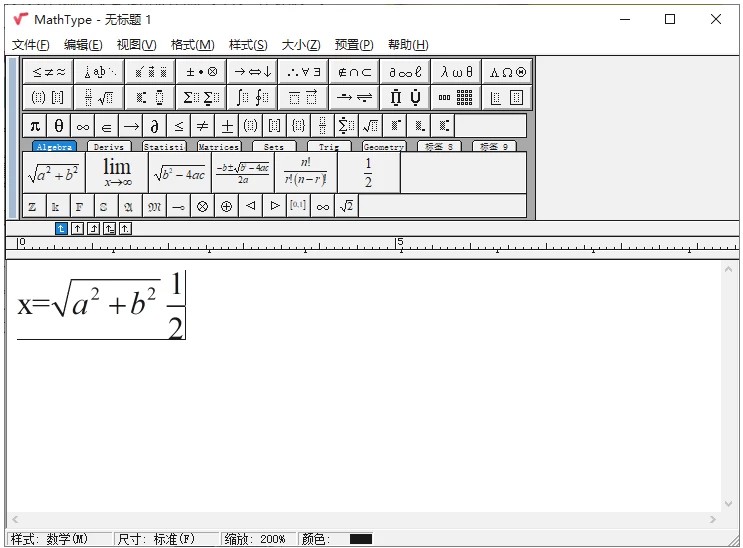This screenshot has width=743, height=548.
Task: Switch to the Matrices tab
Action: 218,147
